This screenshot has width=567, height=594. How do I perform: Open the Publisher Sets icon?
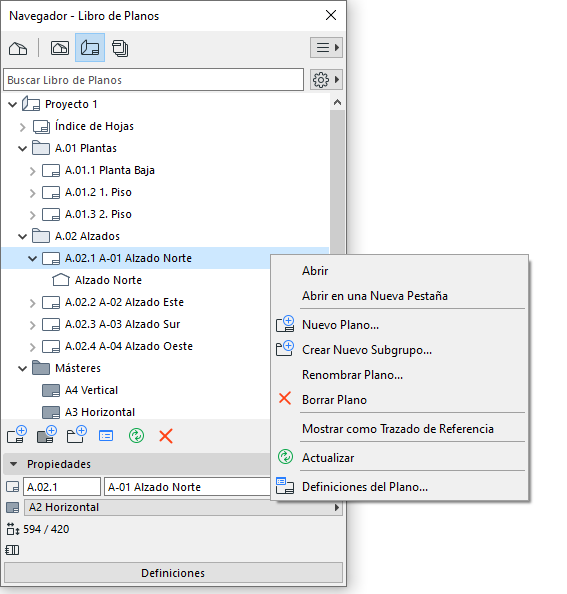(120, 48)
